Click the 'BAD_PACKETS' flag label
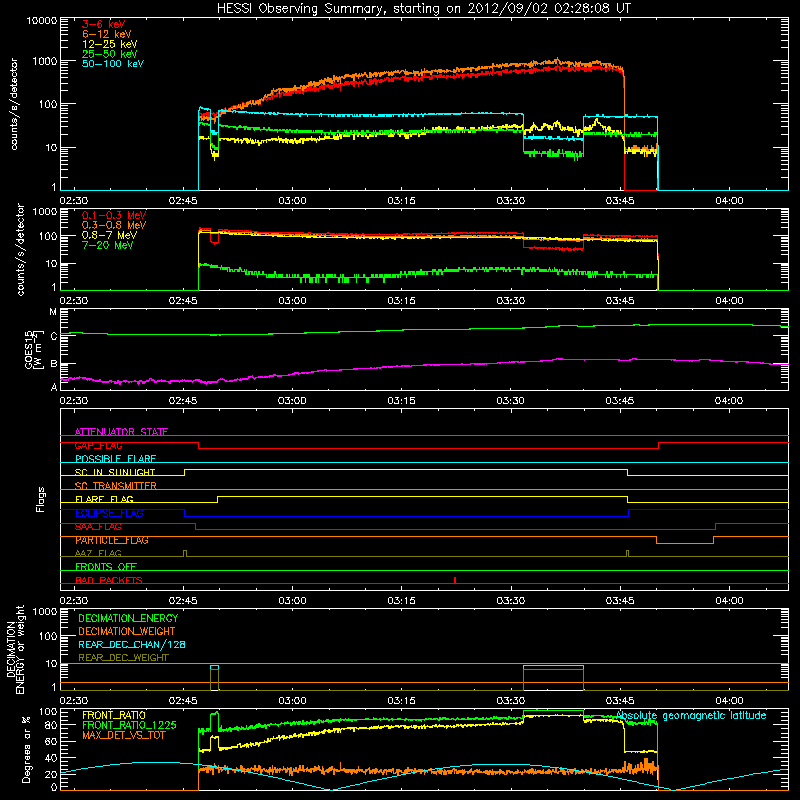This screenshot has height=800, width=800. [109, 580]
